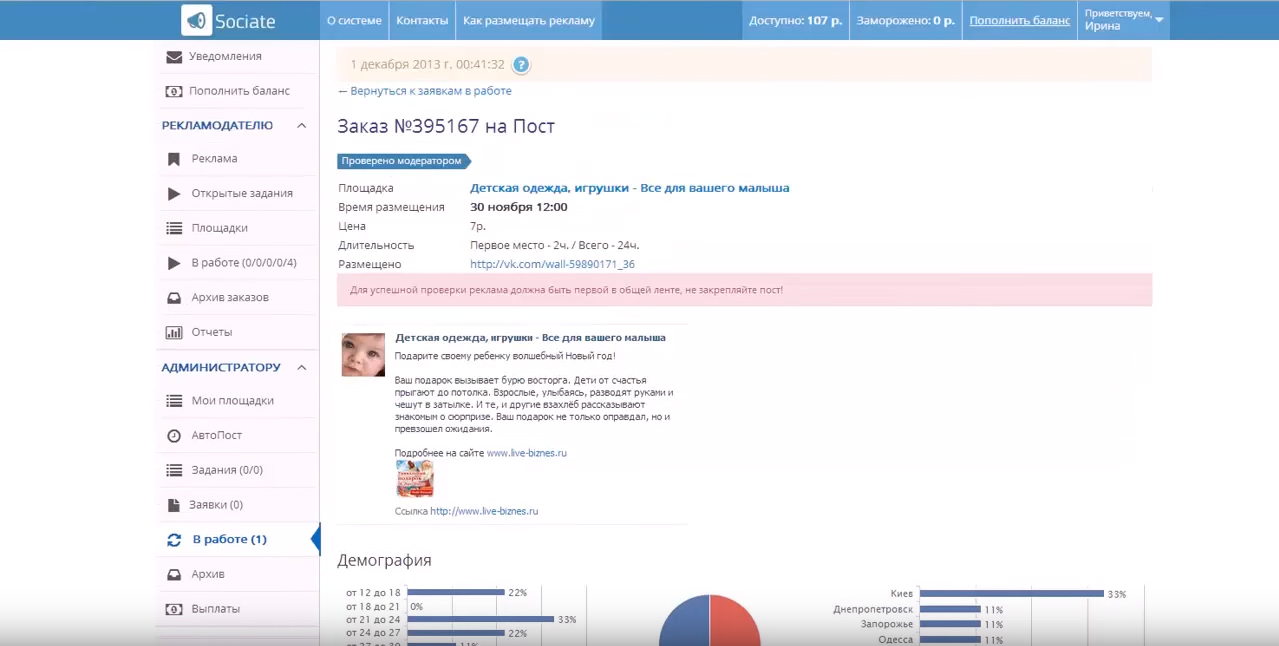
Task: Click the clock icon next to АвтоПост
Action: 173,436
